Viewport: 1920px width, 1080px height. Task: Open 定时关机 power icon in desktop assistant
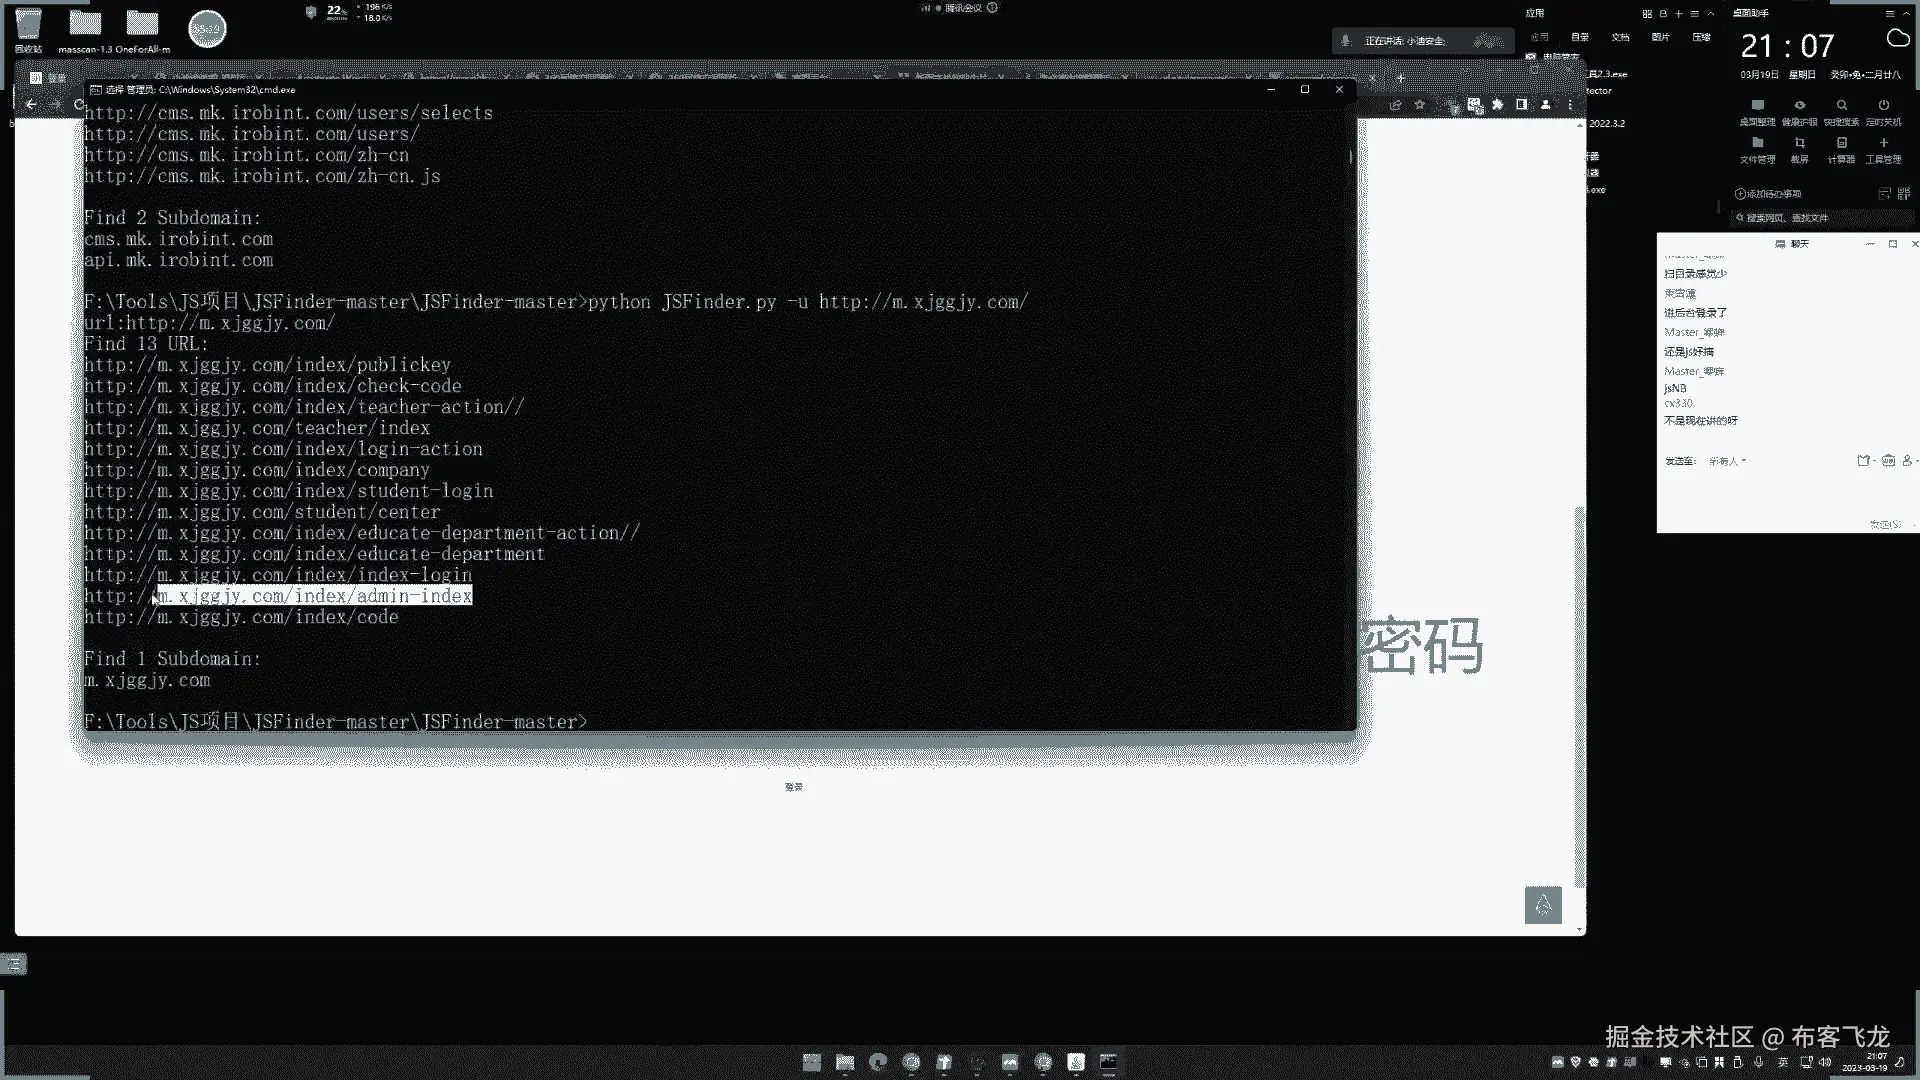click(1883, 106)
